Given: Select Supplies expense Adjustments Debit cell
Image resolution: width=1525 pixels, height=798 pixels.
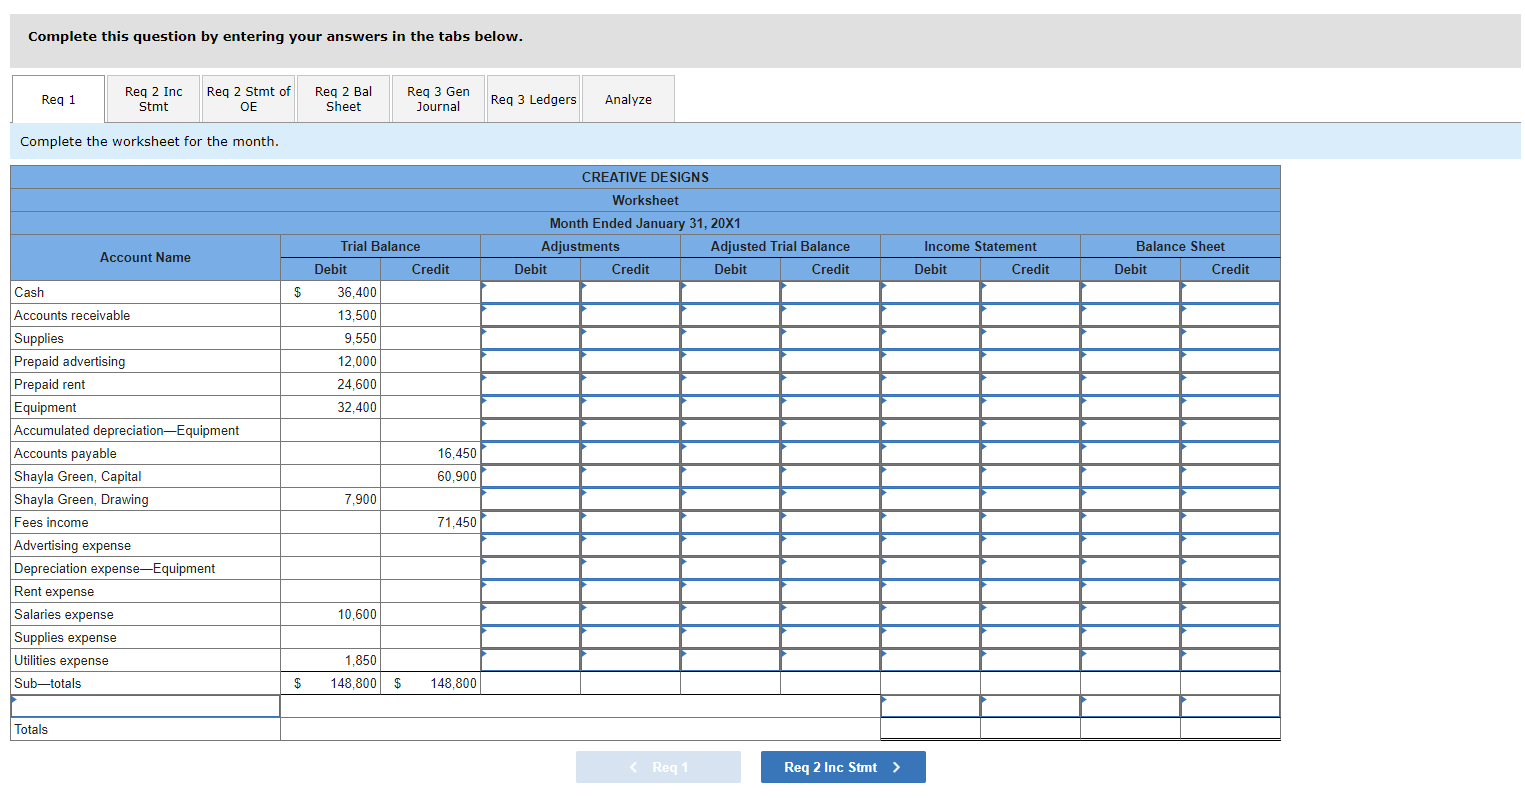Looking at the screenshot, I should click(x=530, y=637).
